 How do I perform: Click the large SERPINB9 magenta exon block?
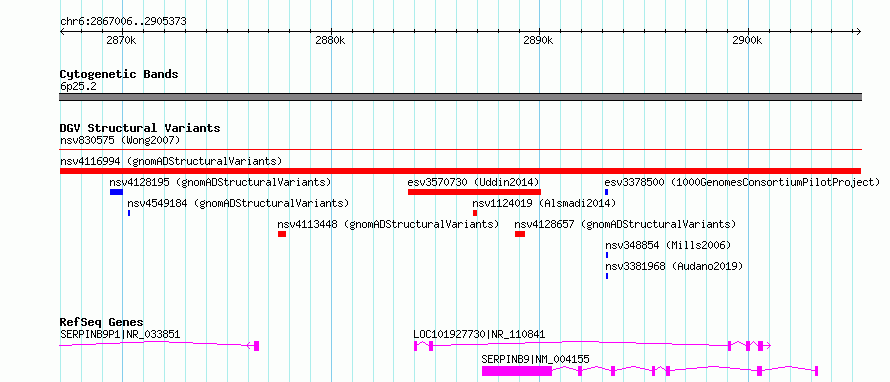[517, 371]
